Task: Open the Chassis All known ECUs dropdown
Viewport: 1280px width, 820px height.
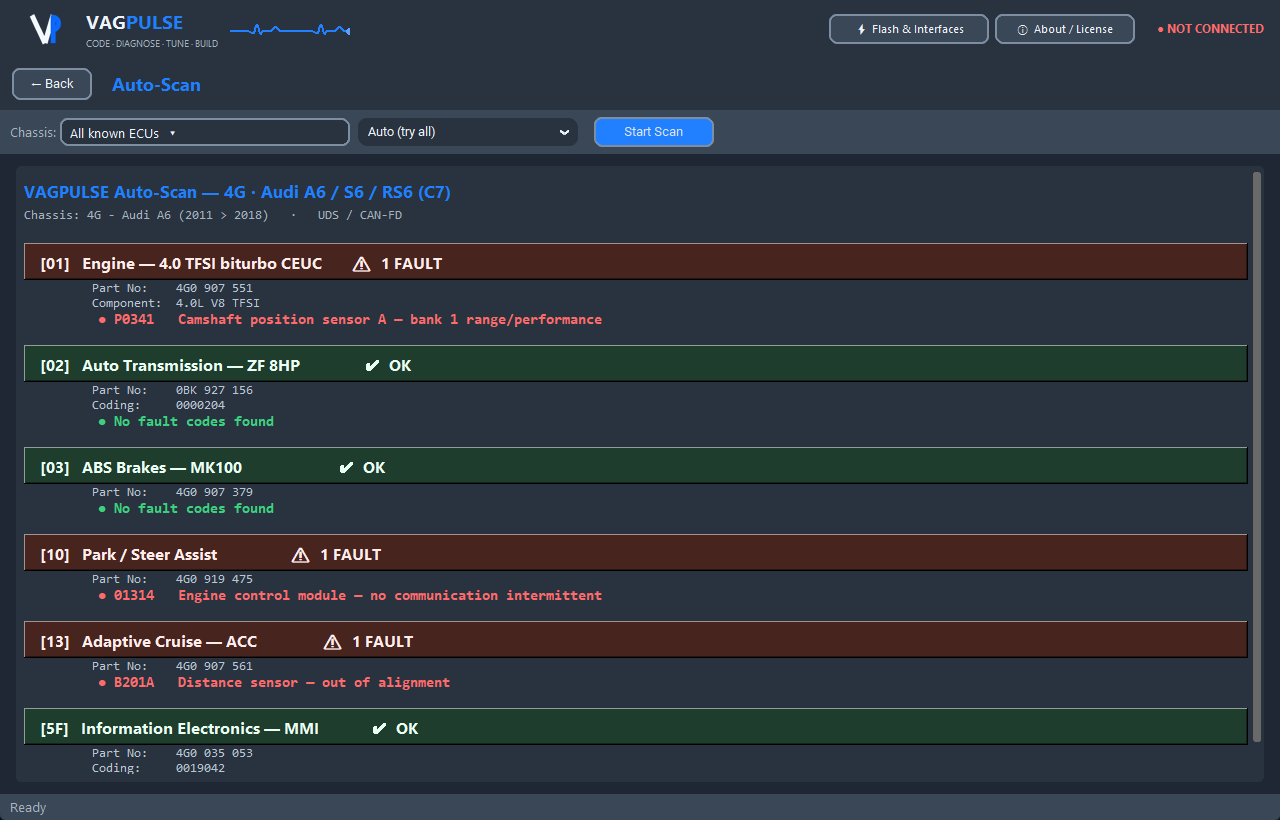Action: tap(205, 132)
